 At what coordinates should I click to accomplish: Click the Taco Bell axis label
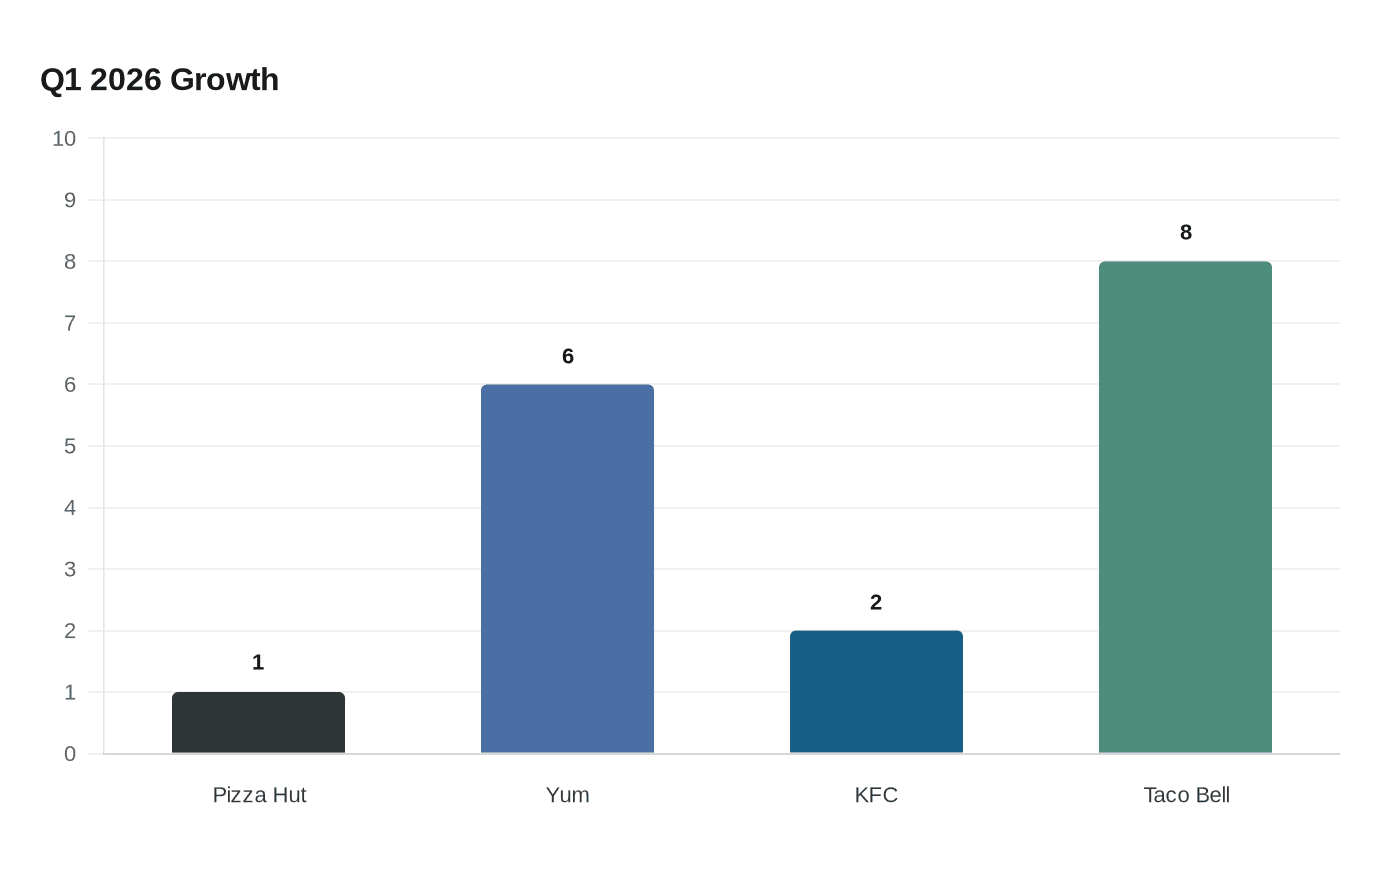tap(1186, 795)
